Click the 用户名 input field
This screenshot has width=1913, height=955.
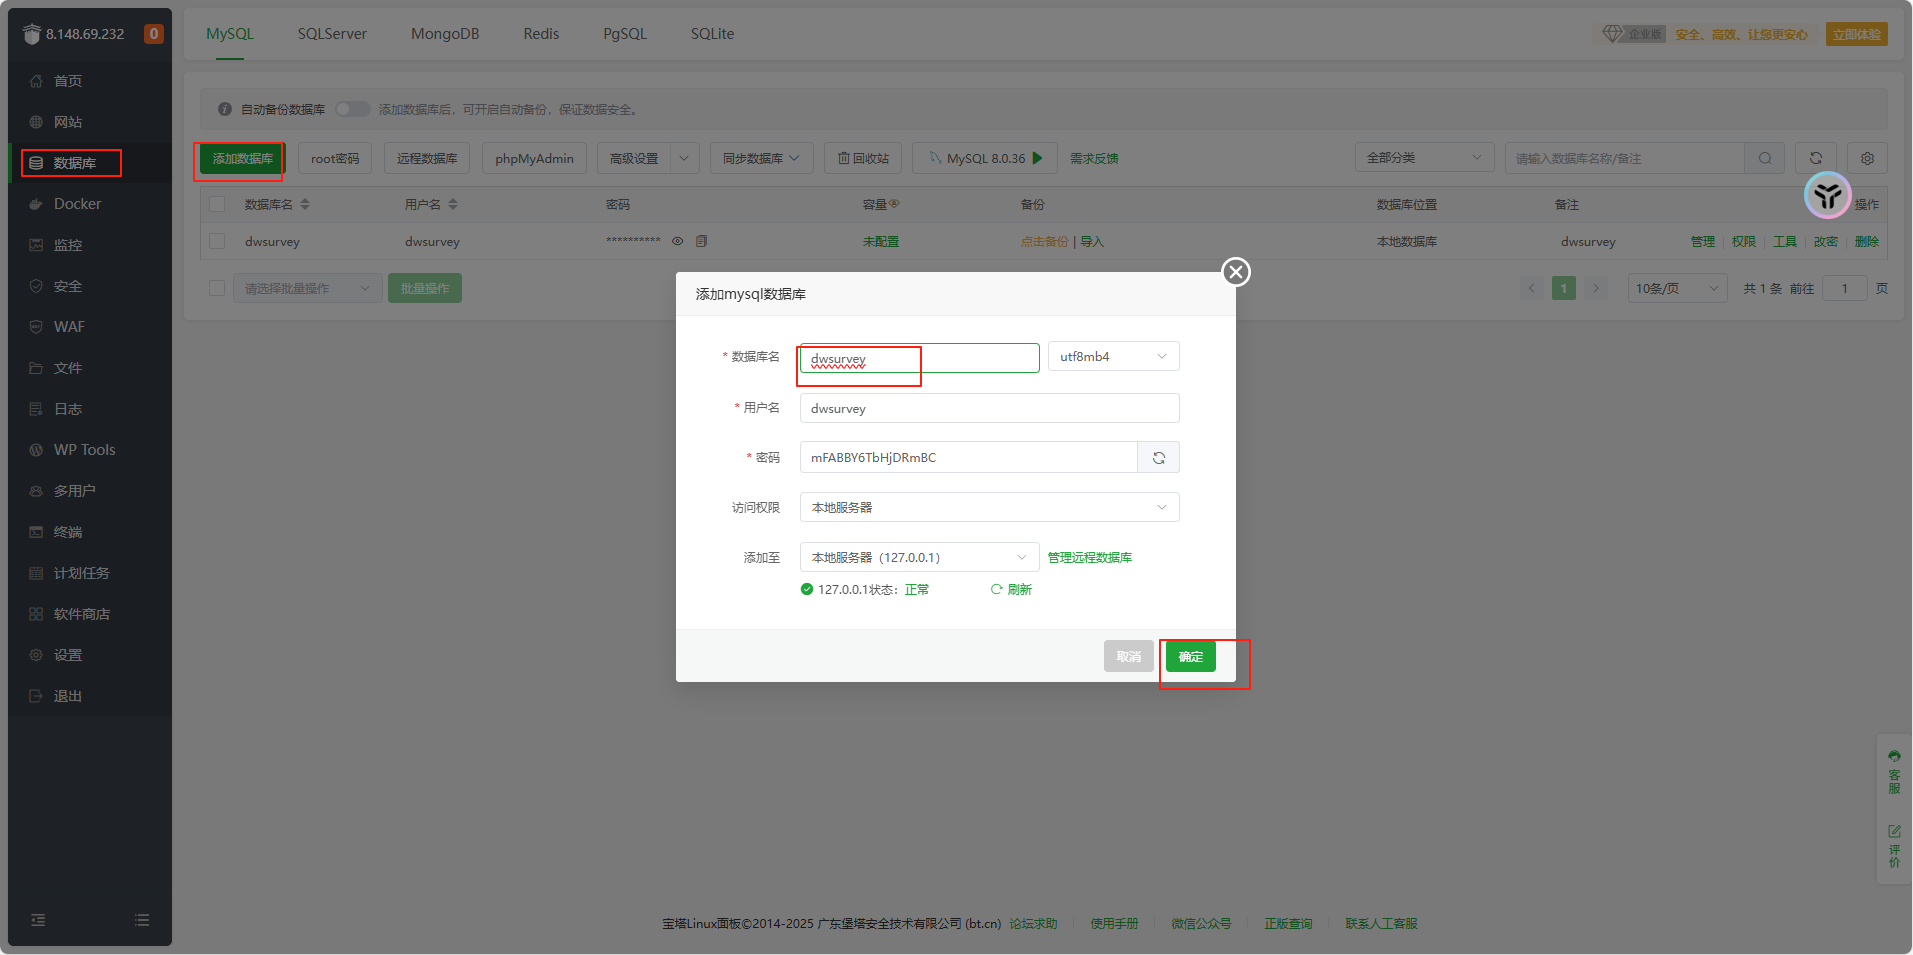tap(989, 409)
